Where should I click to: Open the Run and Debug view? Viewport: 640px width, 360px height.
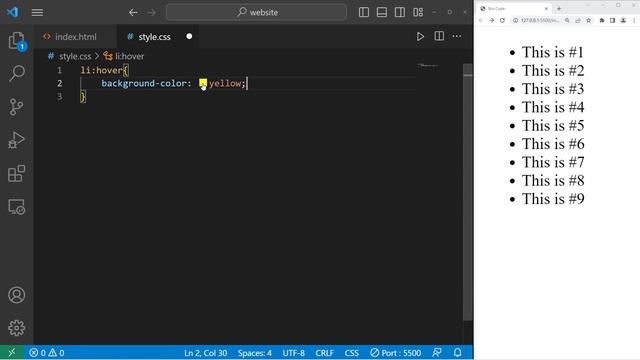tap(16, 140)
